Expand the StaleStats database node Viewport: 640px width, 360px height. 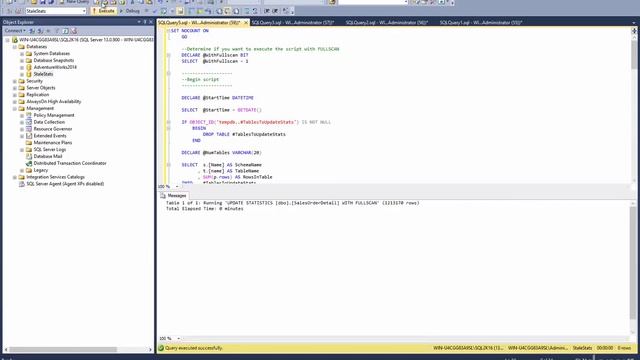[22, 74]
